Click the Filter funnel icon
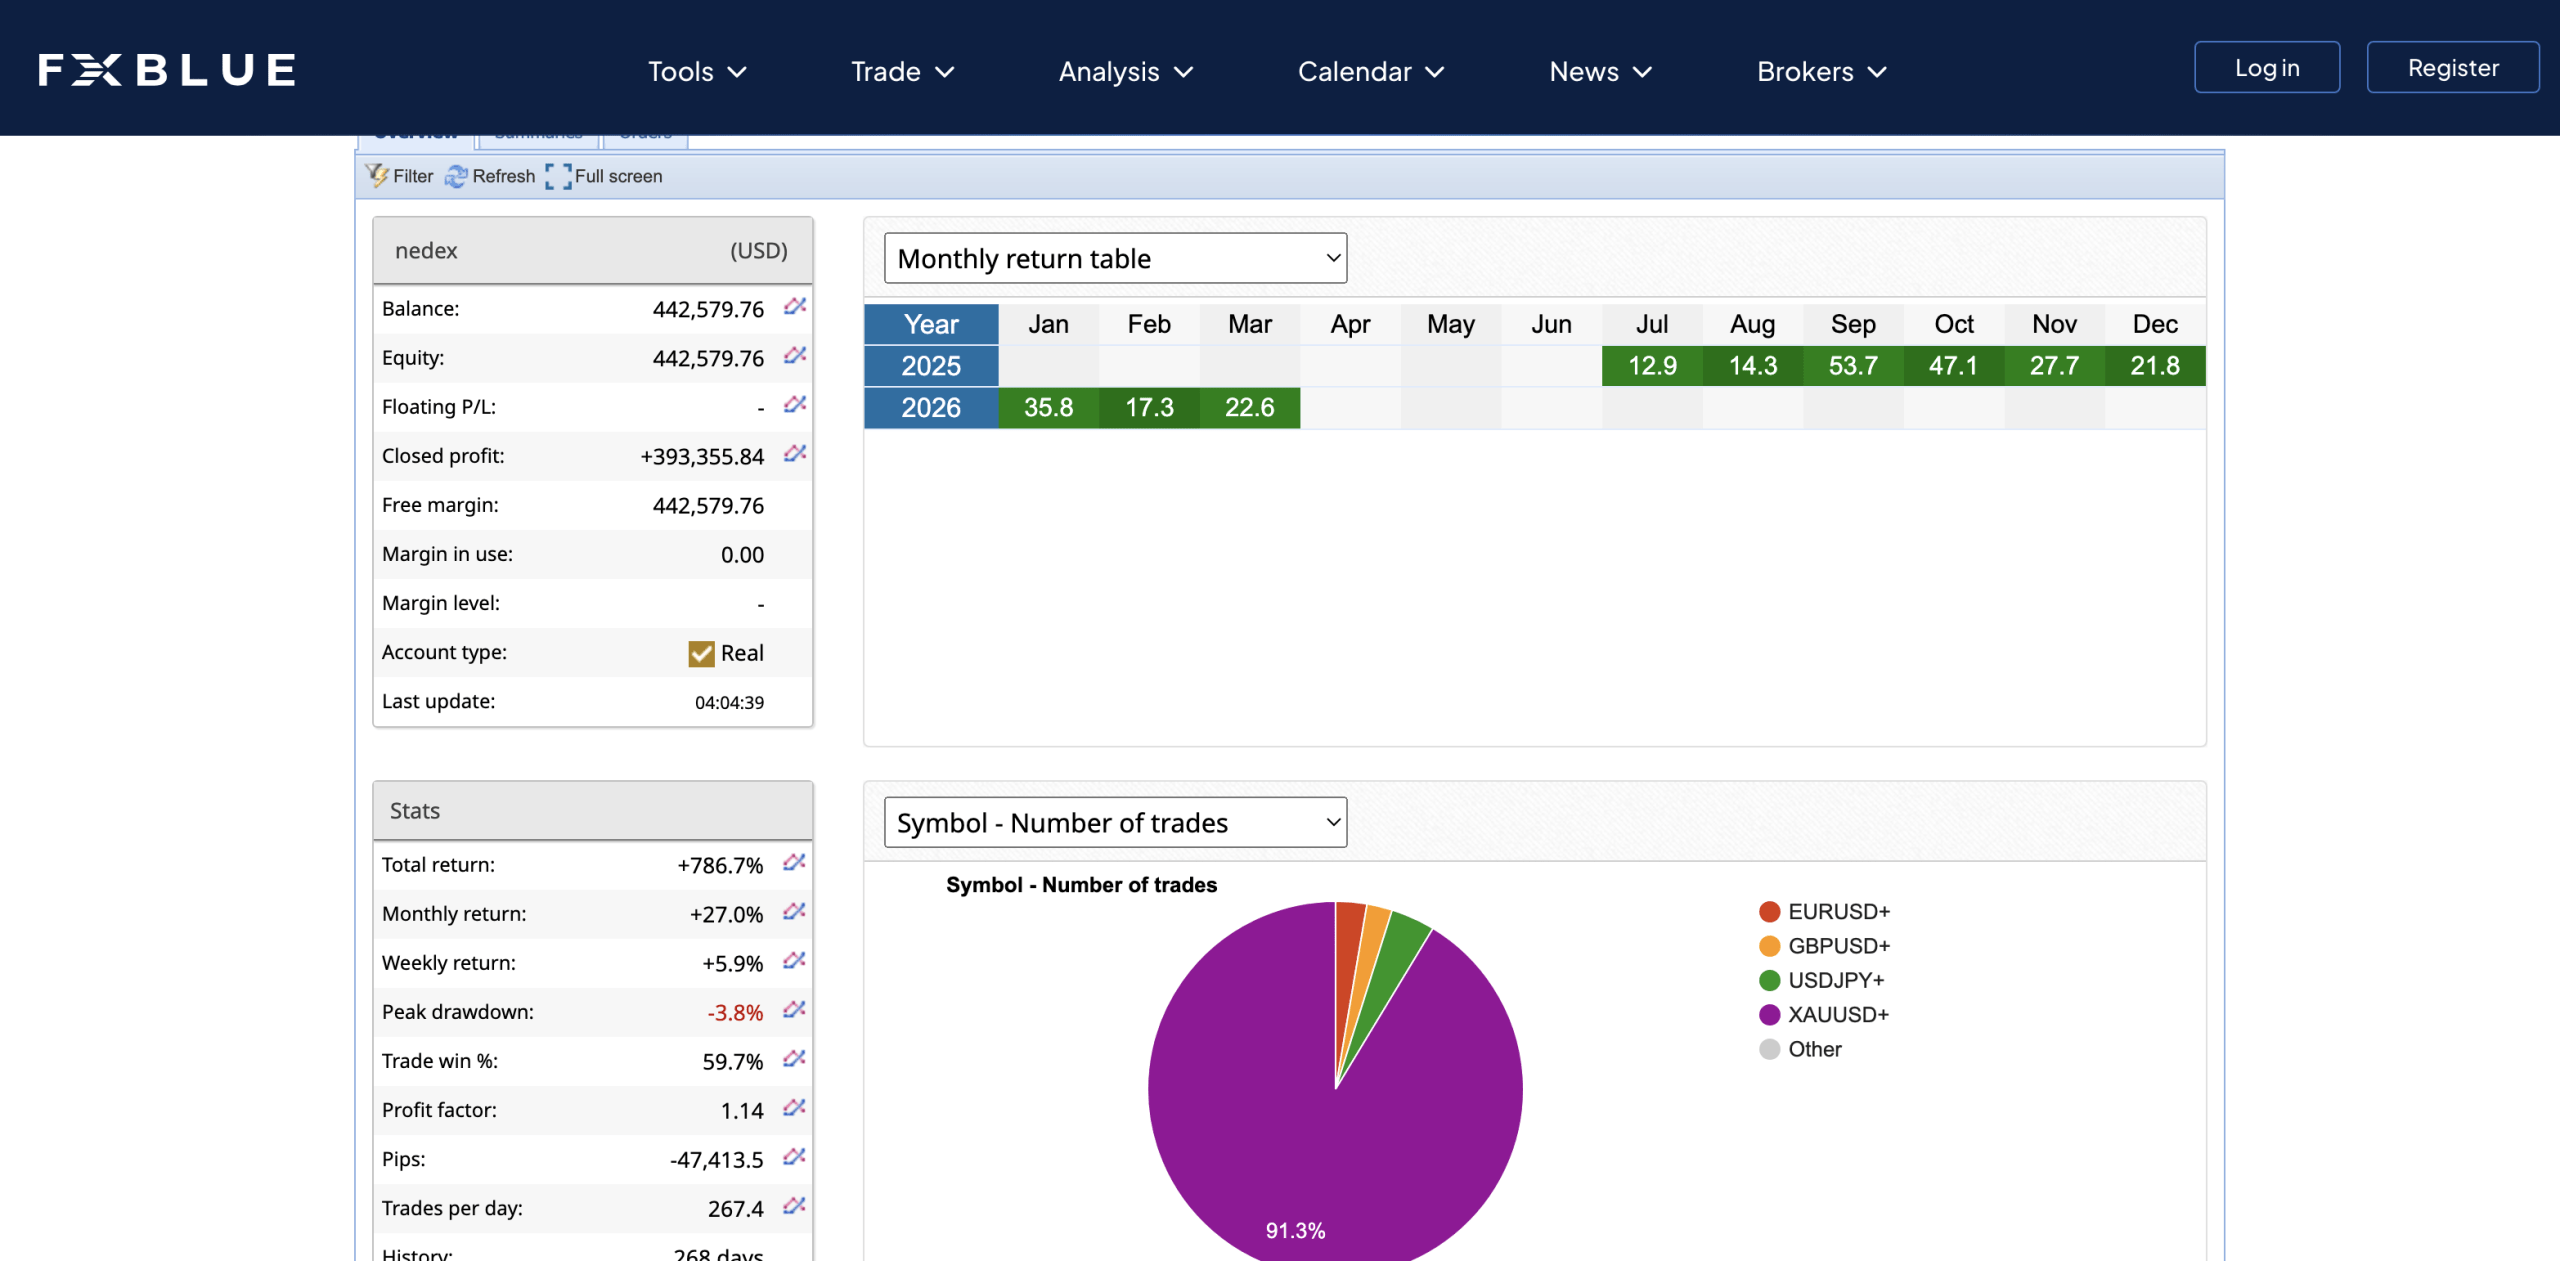This screenshot has height=1261, width=2560. tap(378, 176)
